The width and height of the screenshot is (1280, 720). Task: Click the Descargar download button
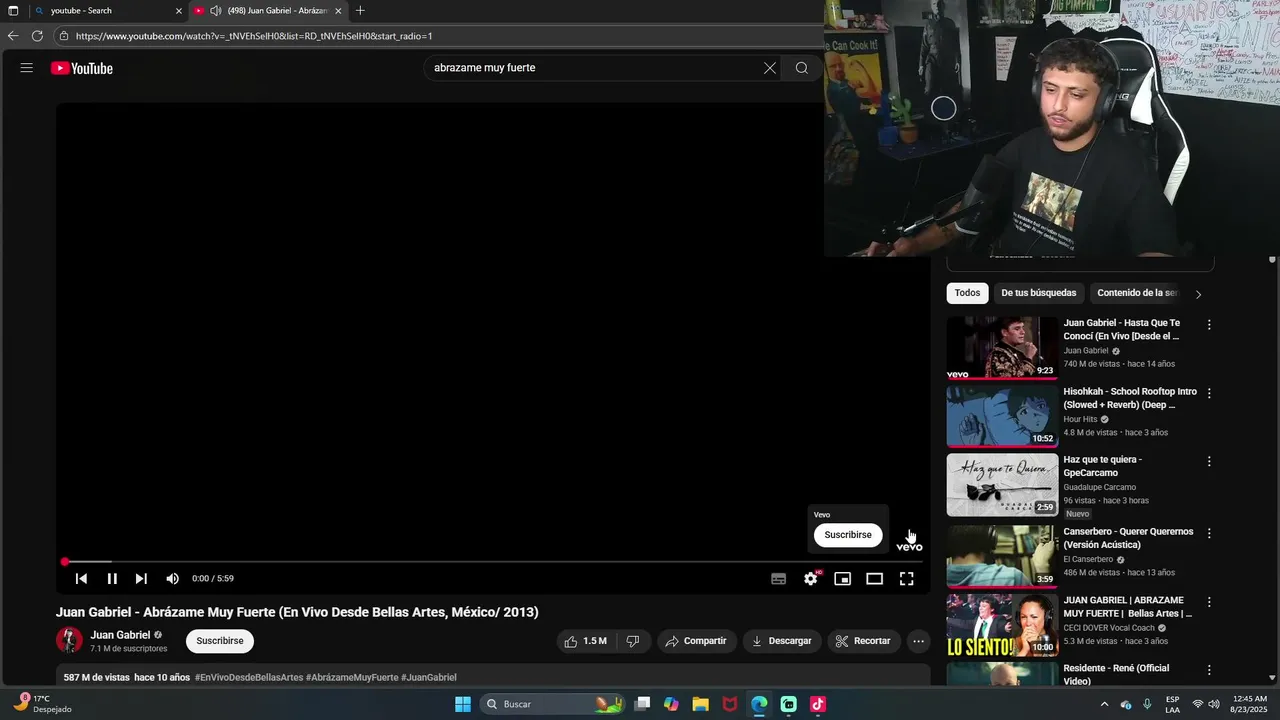(x=782, y=641)
